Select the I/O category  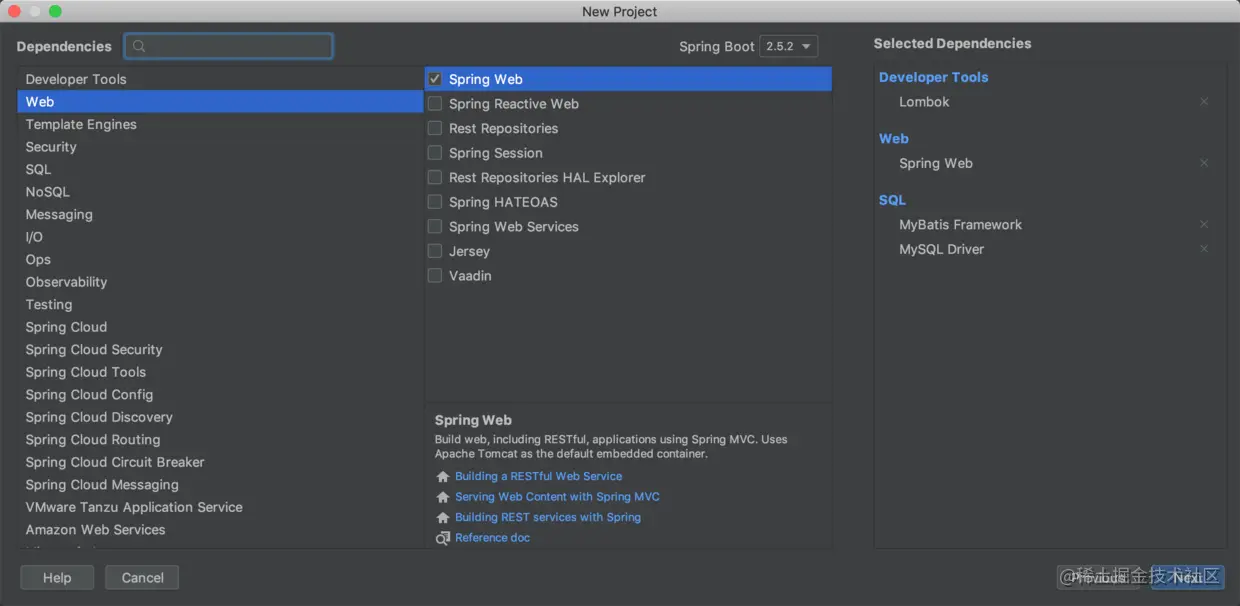click(x=220, y=237)
